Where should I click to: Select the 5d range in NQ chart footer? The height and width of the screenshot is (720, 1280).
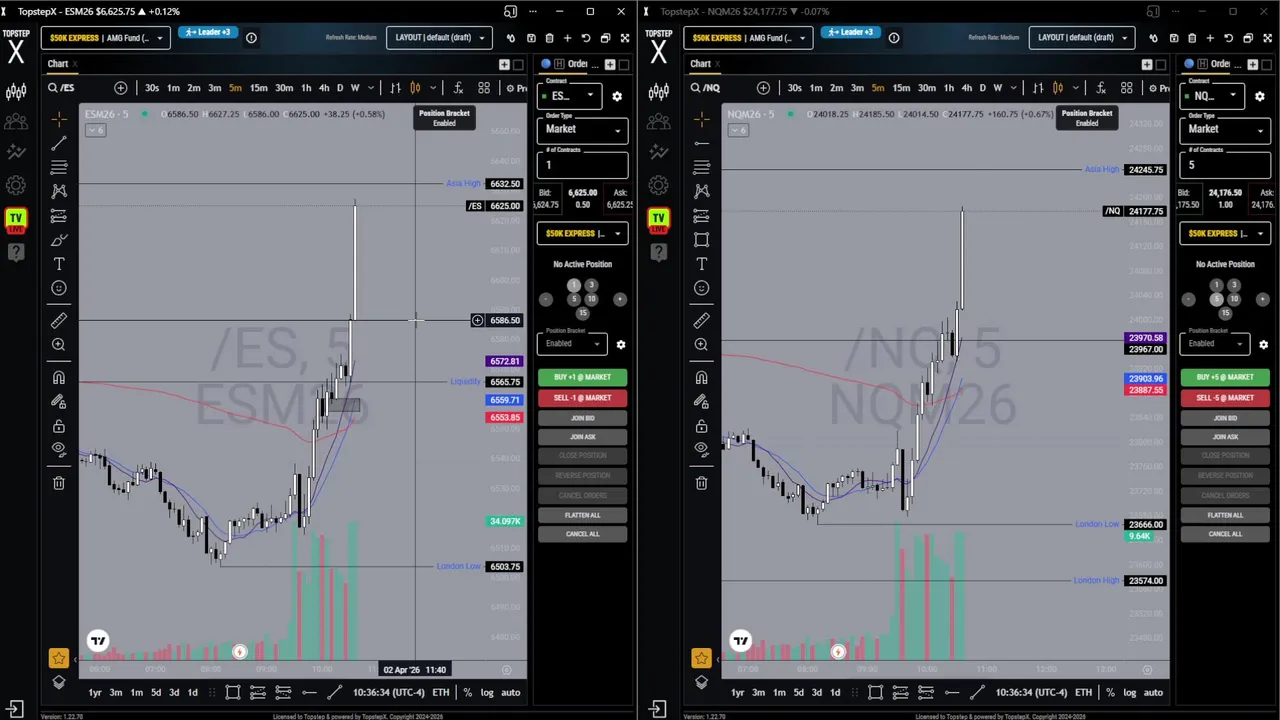(798, 692)
